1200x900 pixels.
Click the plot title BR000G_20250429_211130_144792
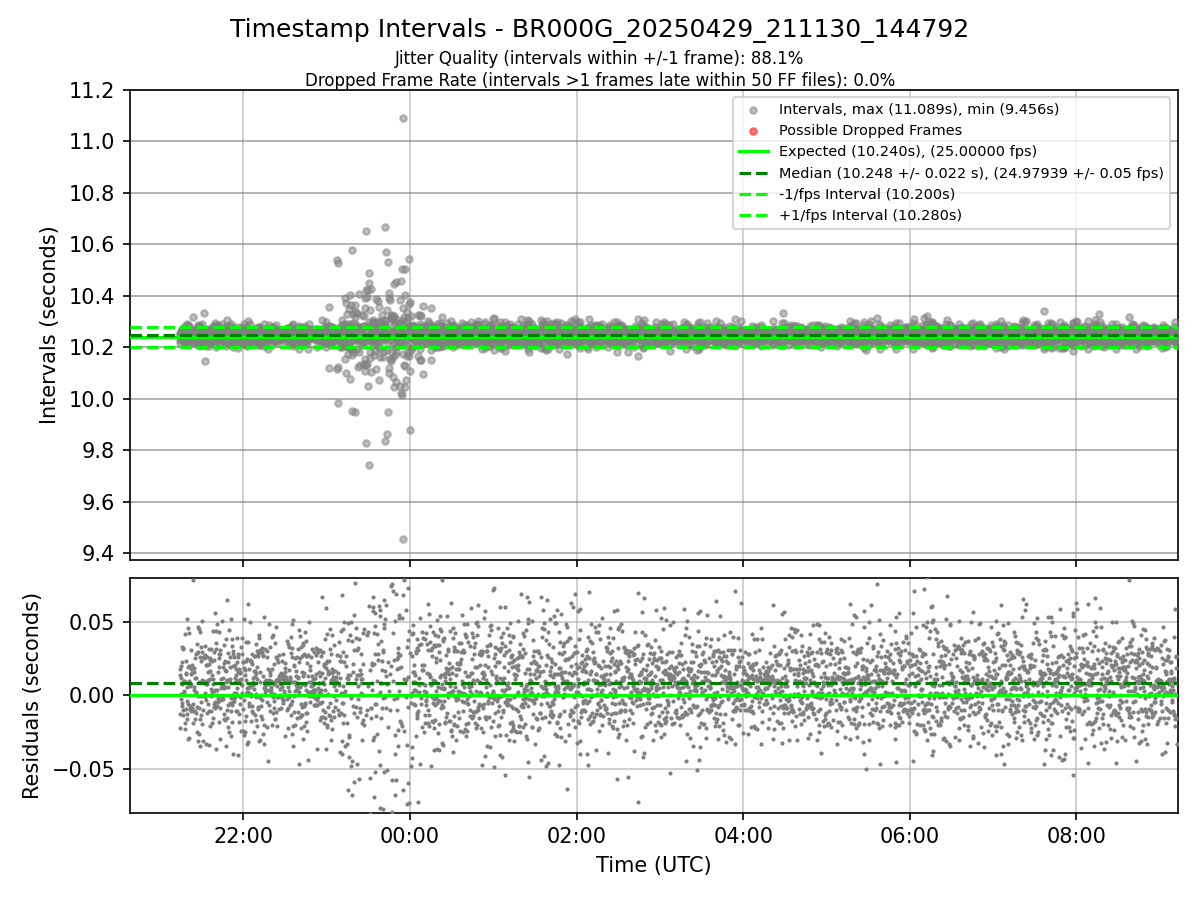click(x=599, y=29)
